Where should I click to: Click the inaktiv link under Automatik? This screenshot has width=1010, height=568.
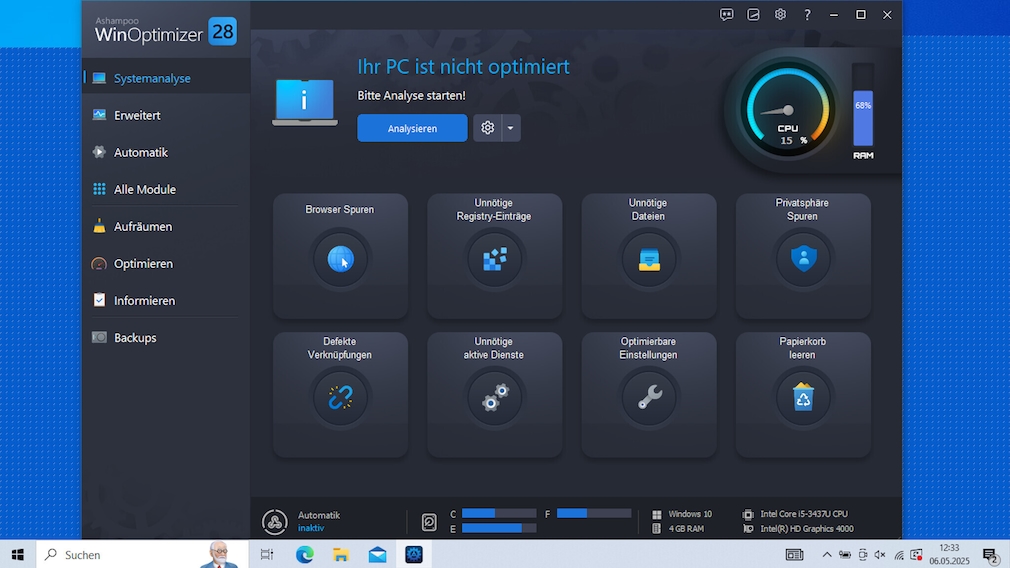311,528
